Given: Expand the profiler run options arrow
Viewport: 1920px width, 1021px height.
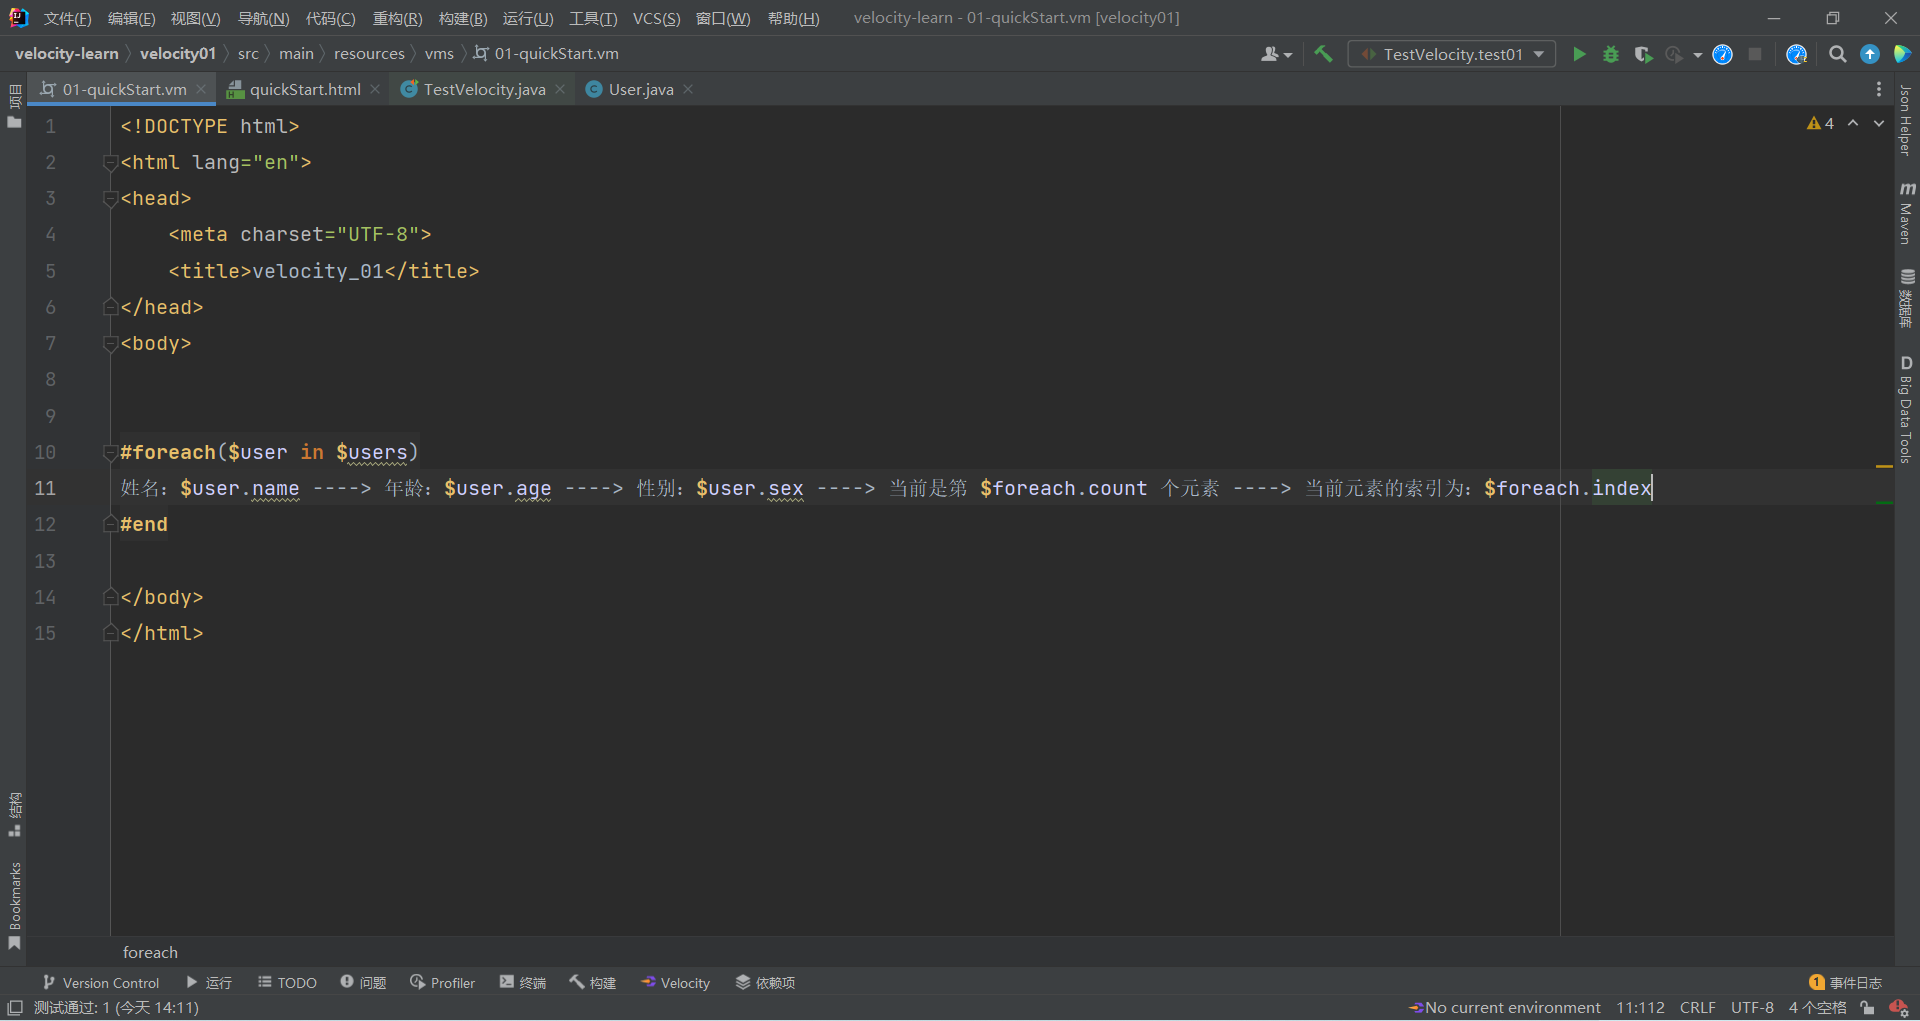Looking at the screenshot, I should (x=1697, y=54).
